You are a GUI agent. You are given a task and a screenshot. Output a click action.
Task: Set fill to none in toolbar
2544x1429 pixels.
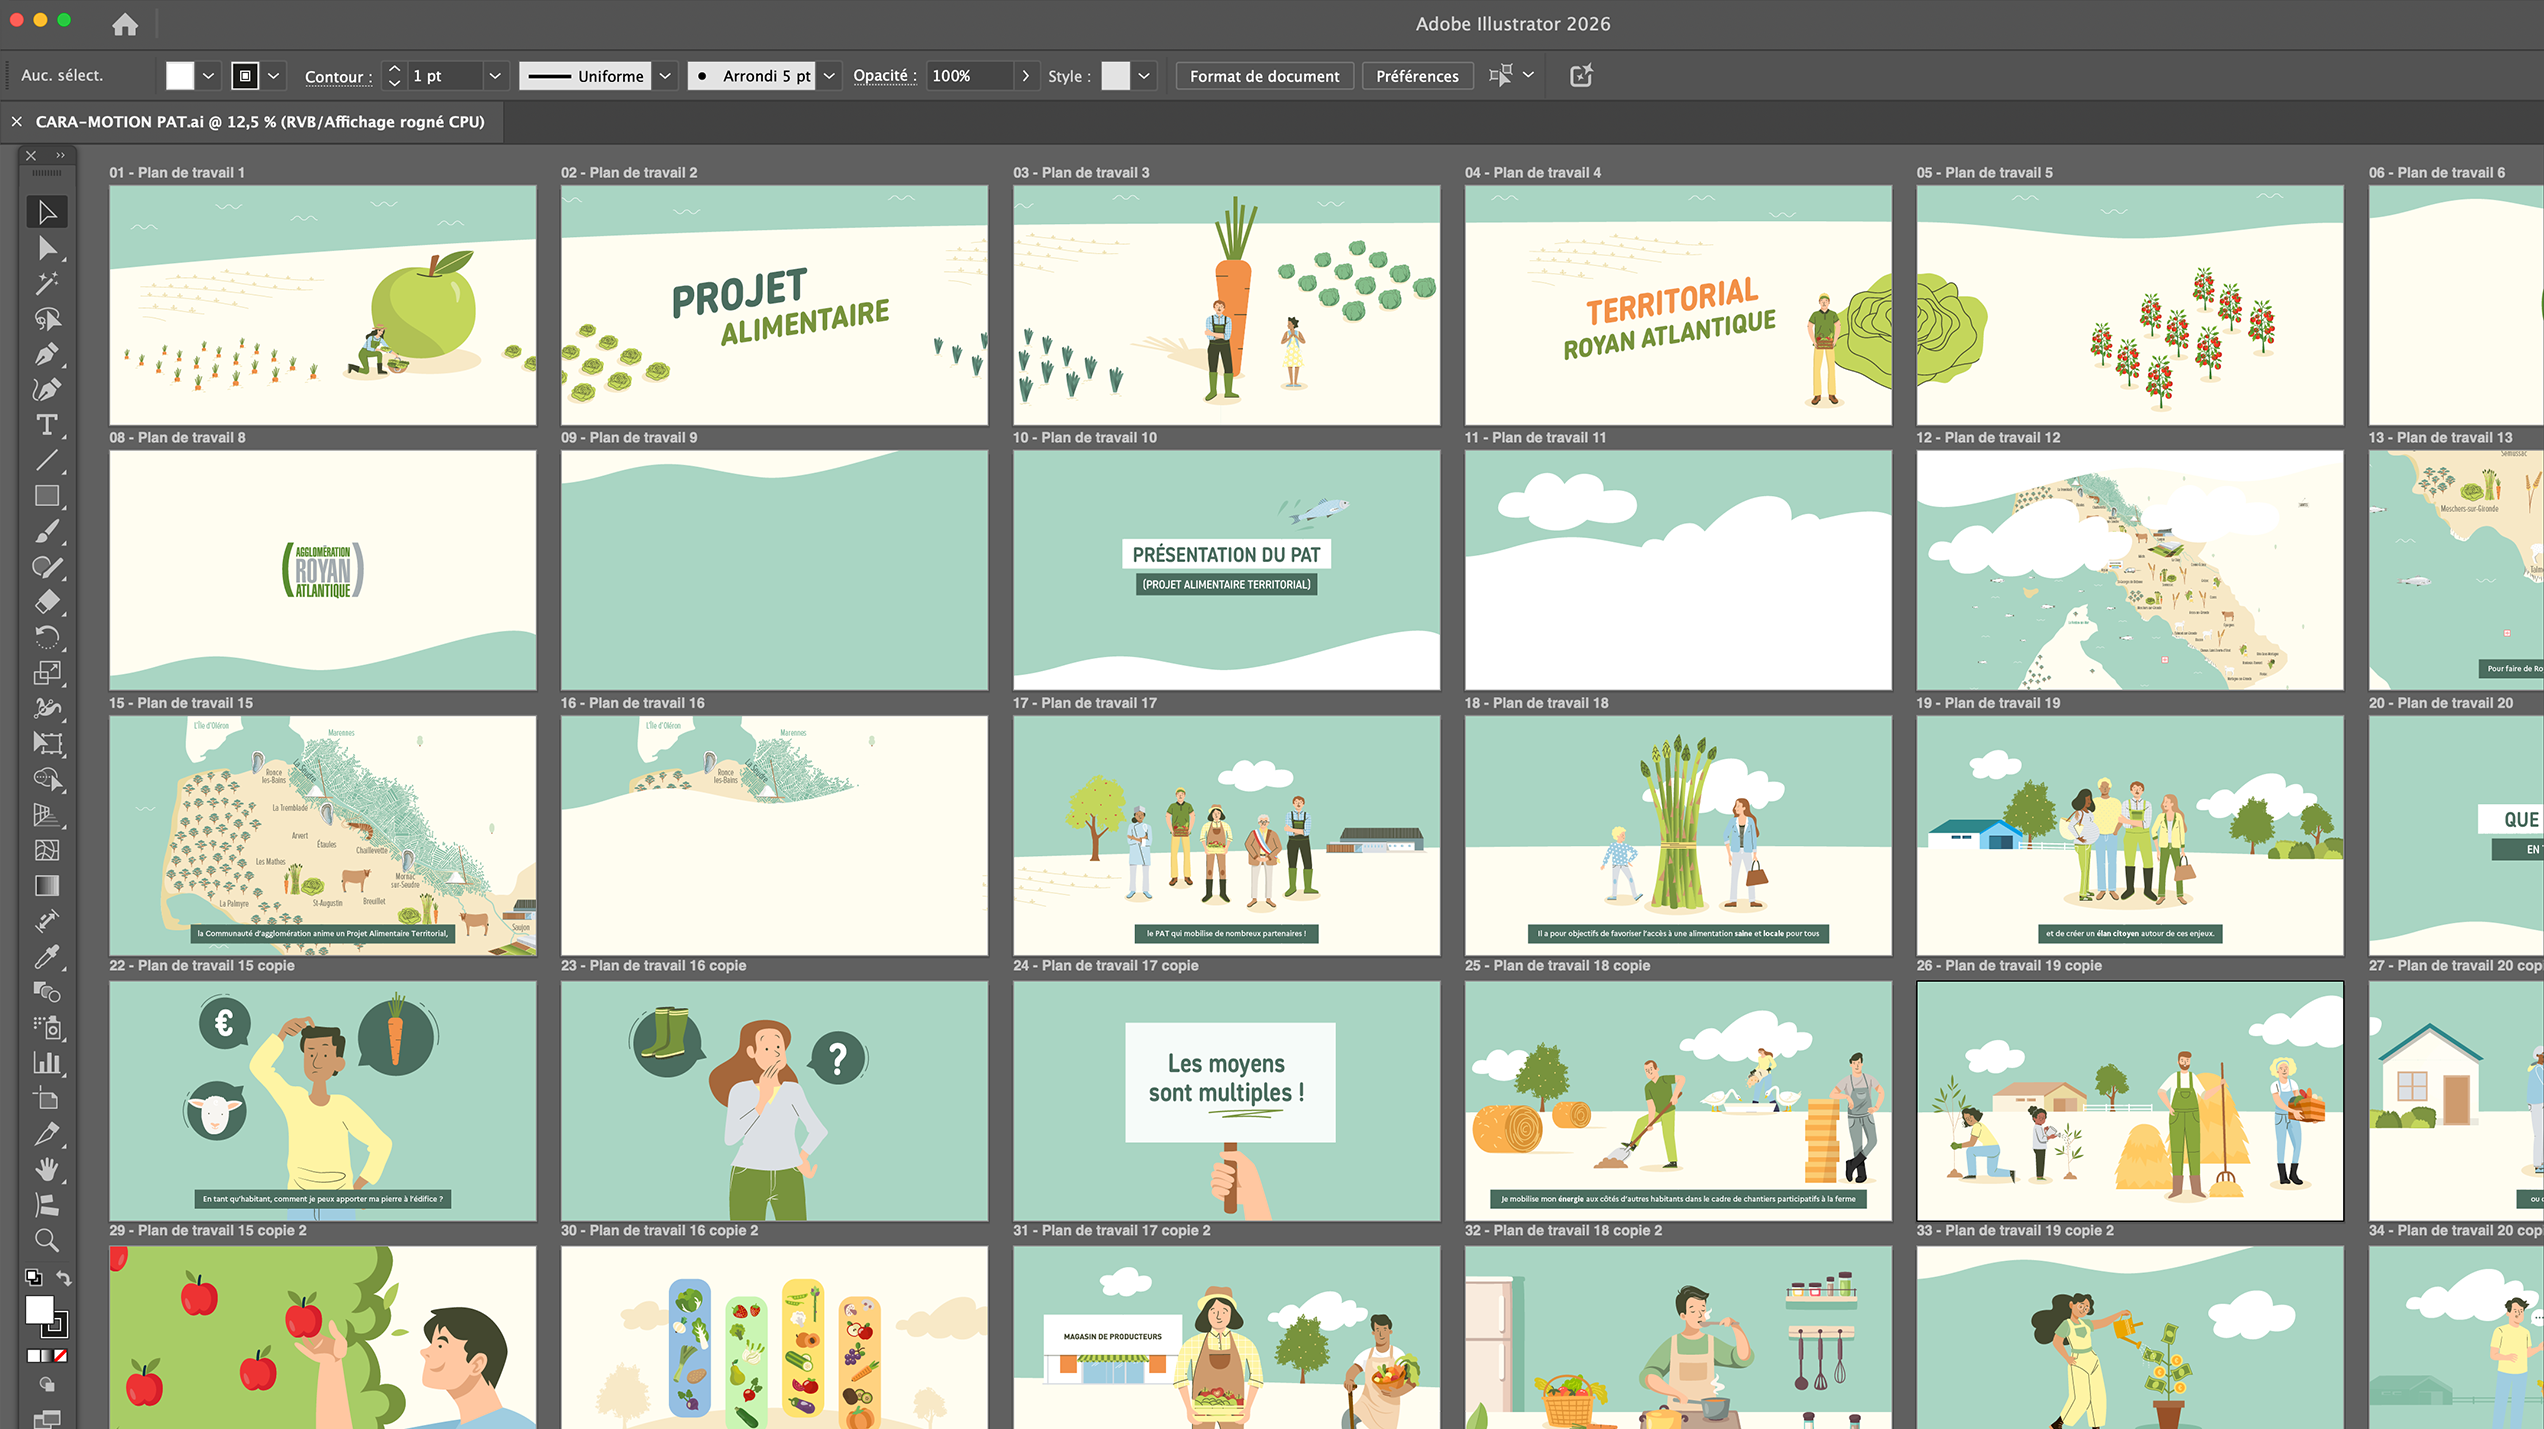[61, 1356]
